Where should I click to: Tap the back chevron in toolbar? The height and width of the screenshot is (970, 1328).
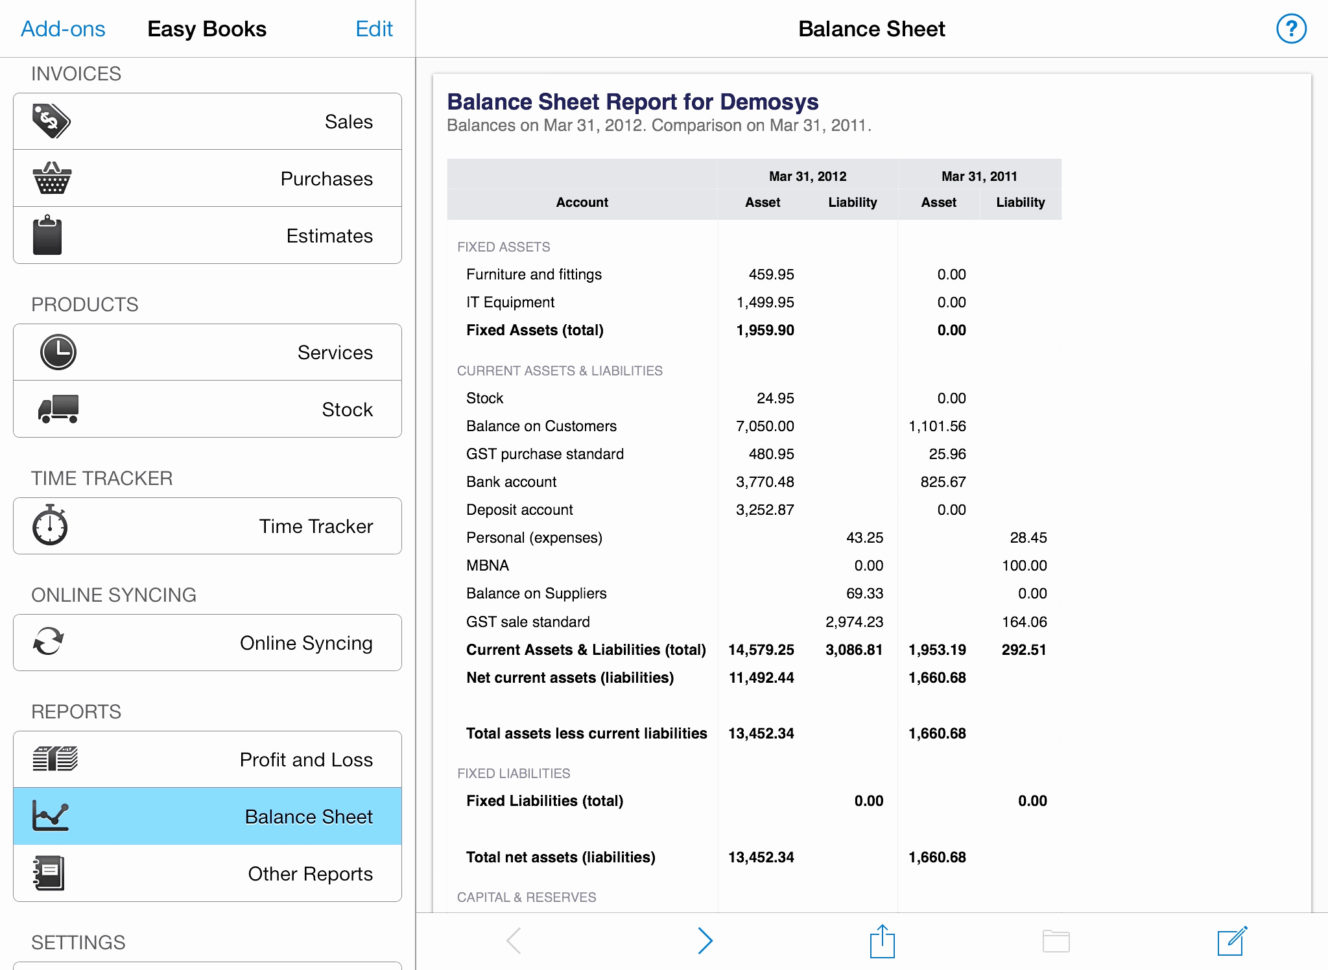(513, 940)
